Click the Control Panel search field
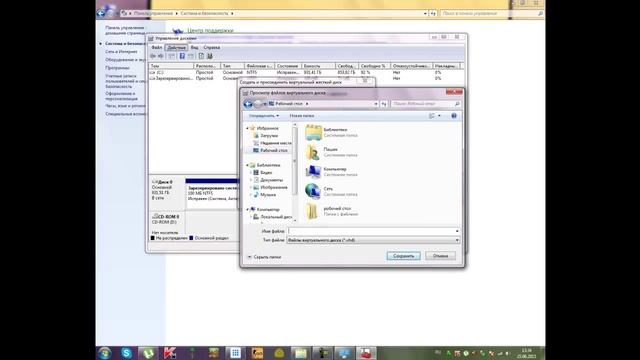This screenshot has height=360, width=640. click(x=492, y=13)
